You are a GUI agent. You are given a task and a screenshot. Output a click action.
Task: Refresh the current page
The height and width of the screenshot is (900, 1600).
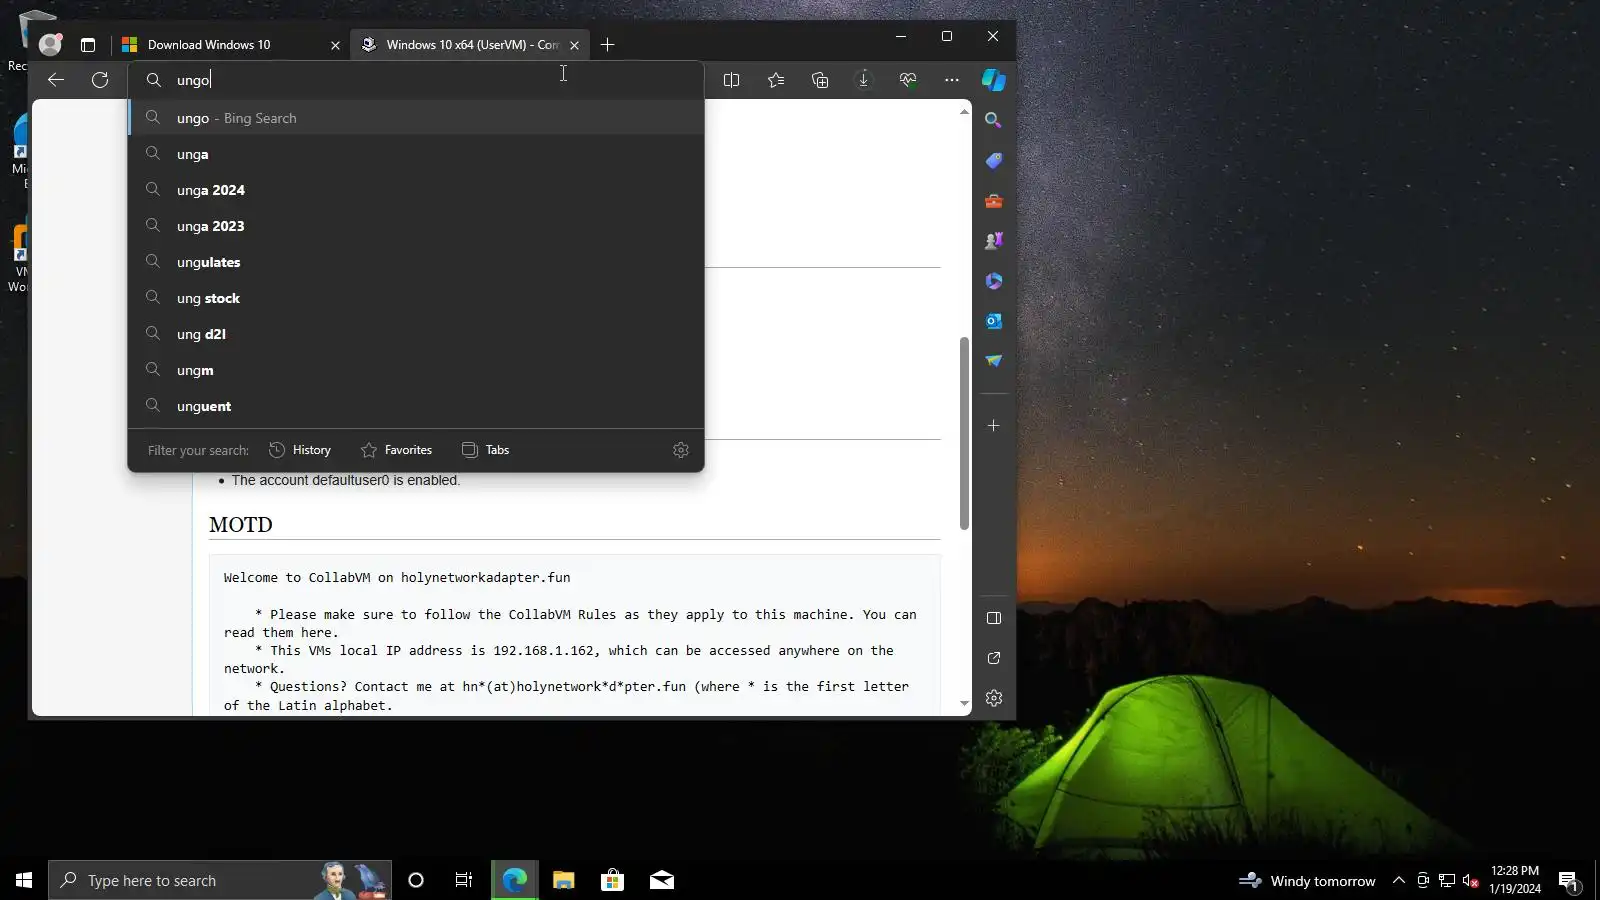pos(100,80)
